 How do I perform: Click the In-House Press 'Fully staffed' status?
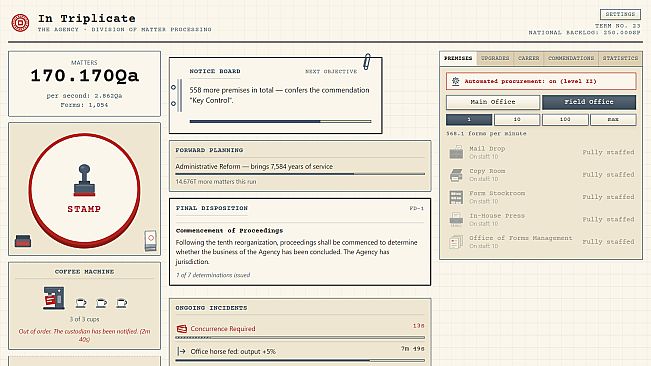click(x=608, y=219)
